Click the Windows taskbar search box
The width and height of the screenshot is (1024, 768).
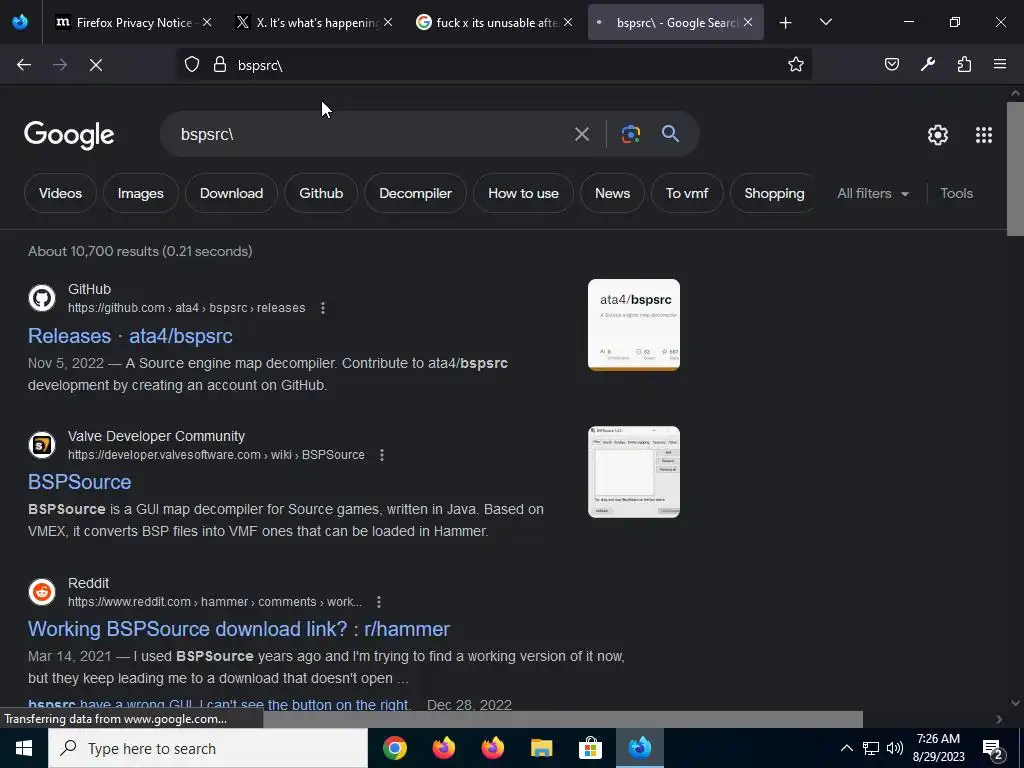[208, 748]
